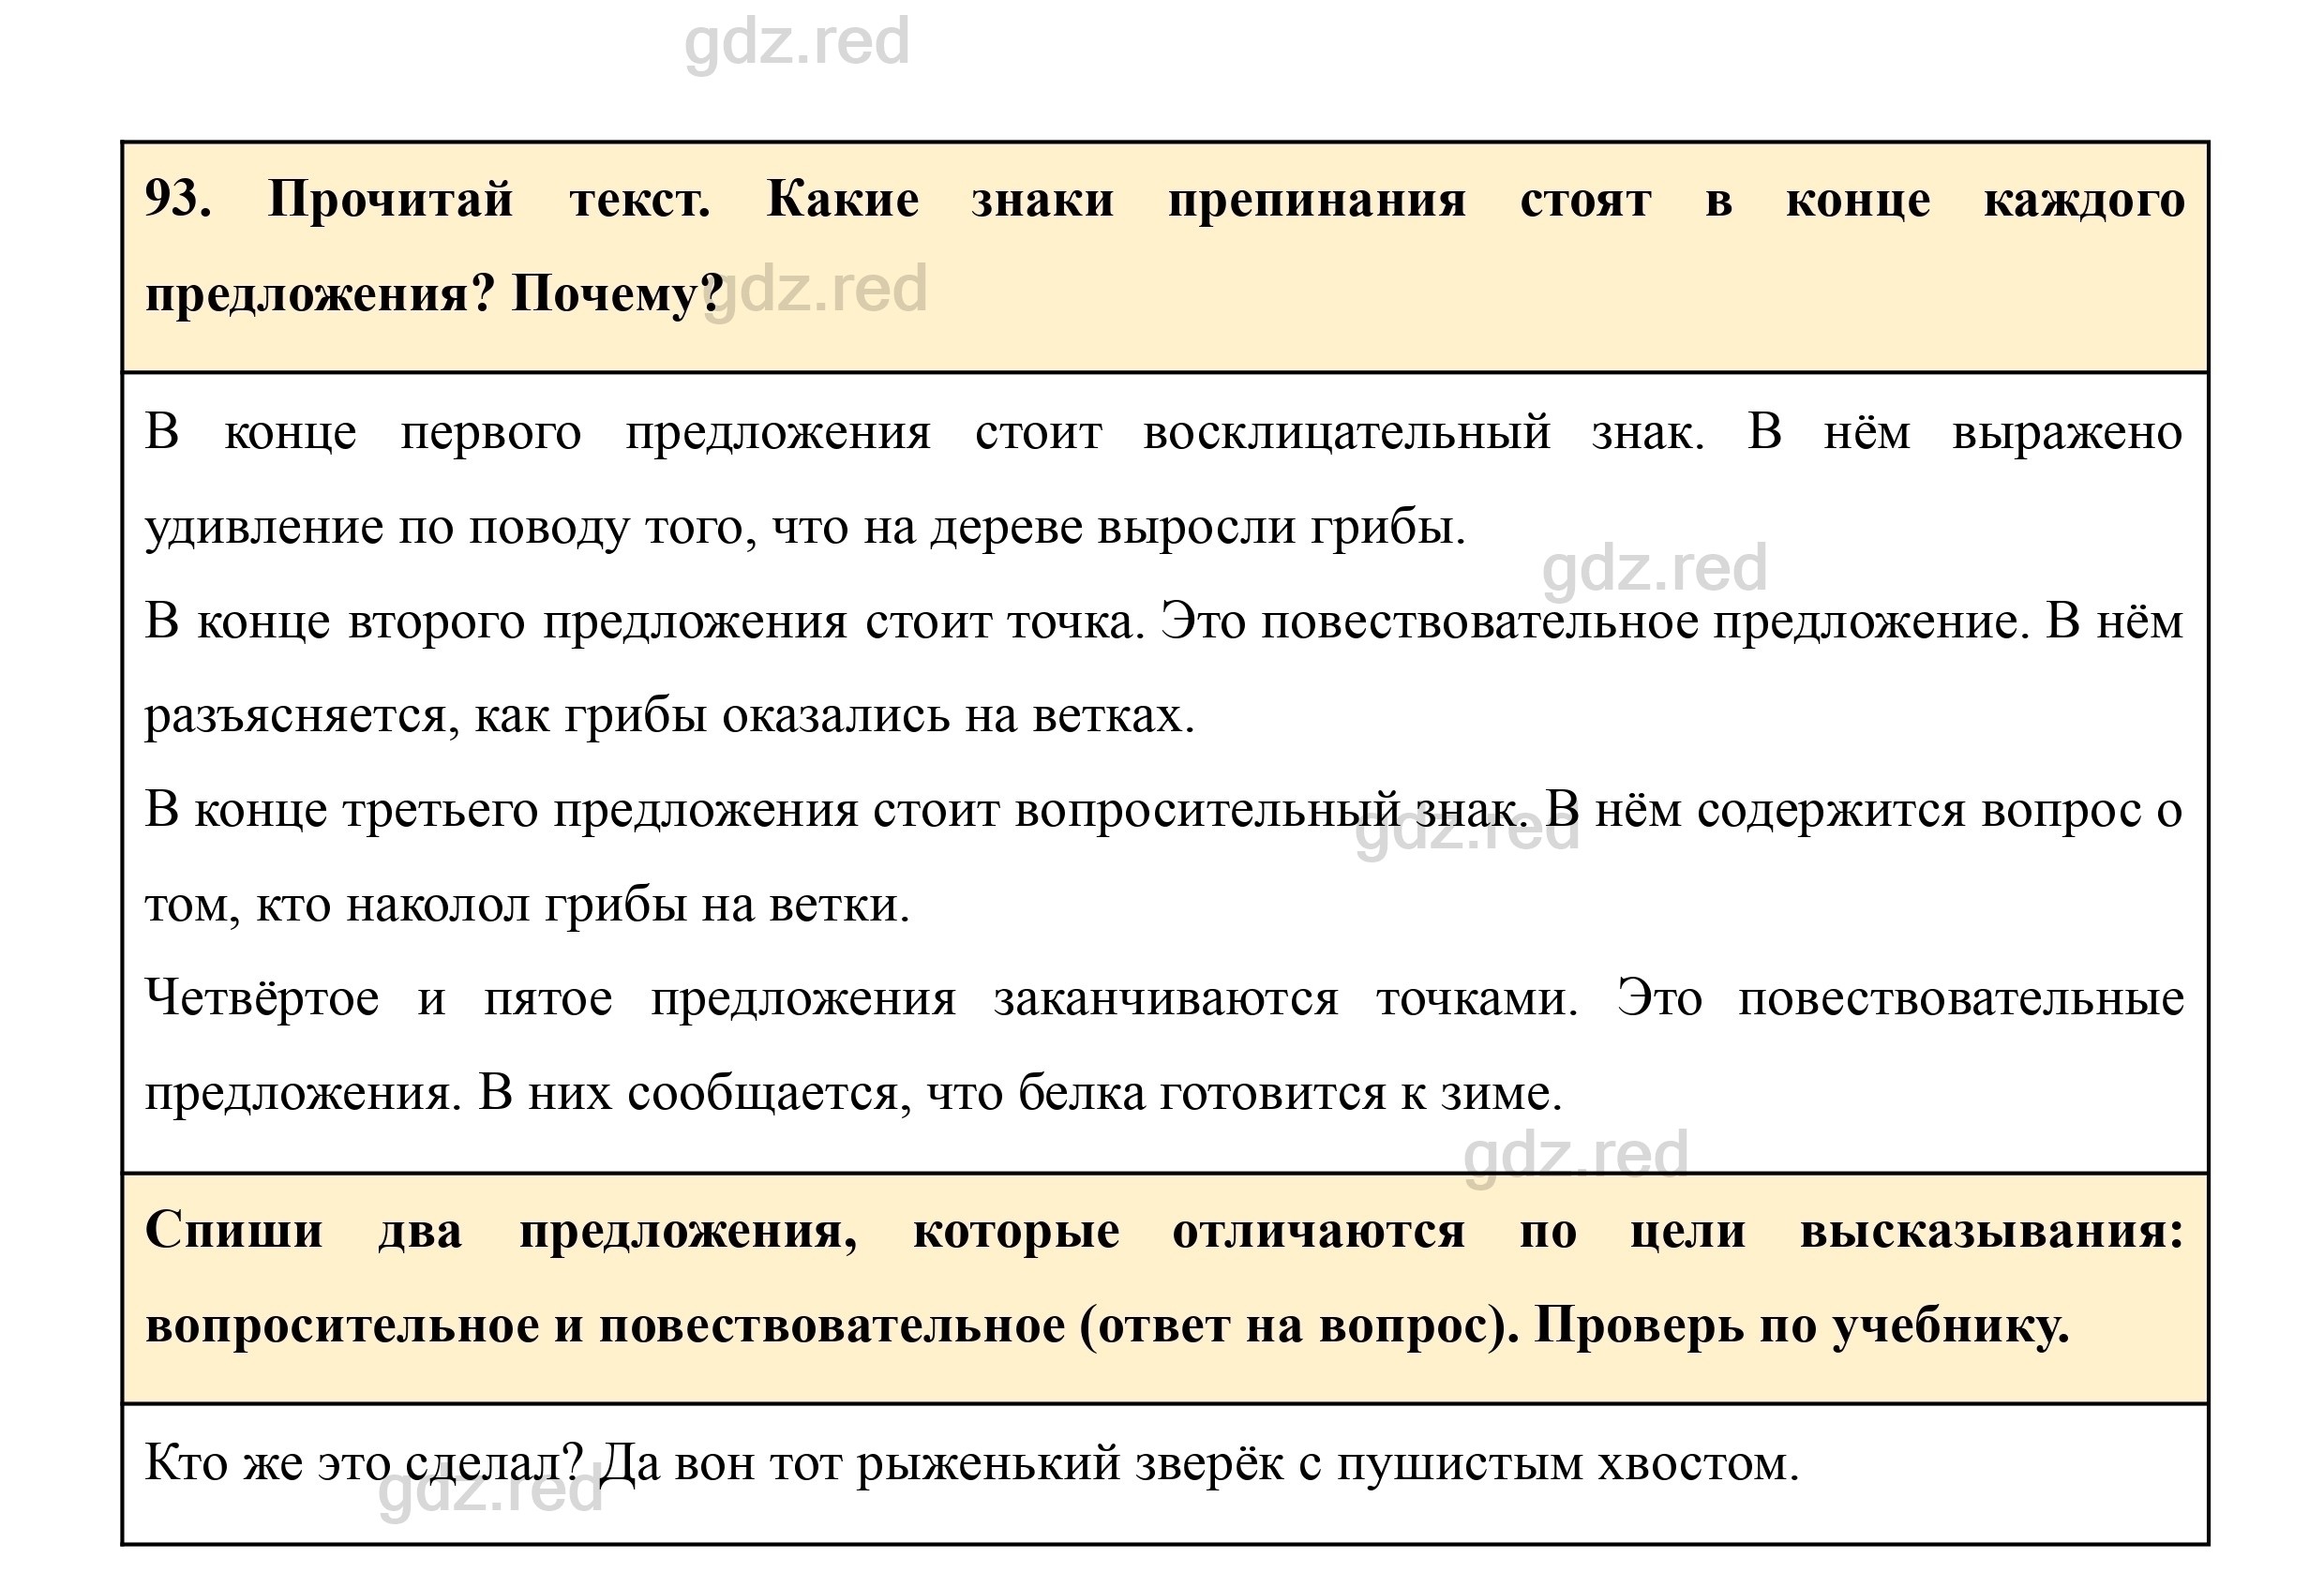Click the line 'В конце второго предложения стоит точка'
2324x1587 pixels.
1164,622
